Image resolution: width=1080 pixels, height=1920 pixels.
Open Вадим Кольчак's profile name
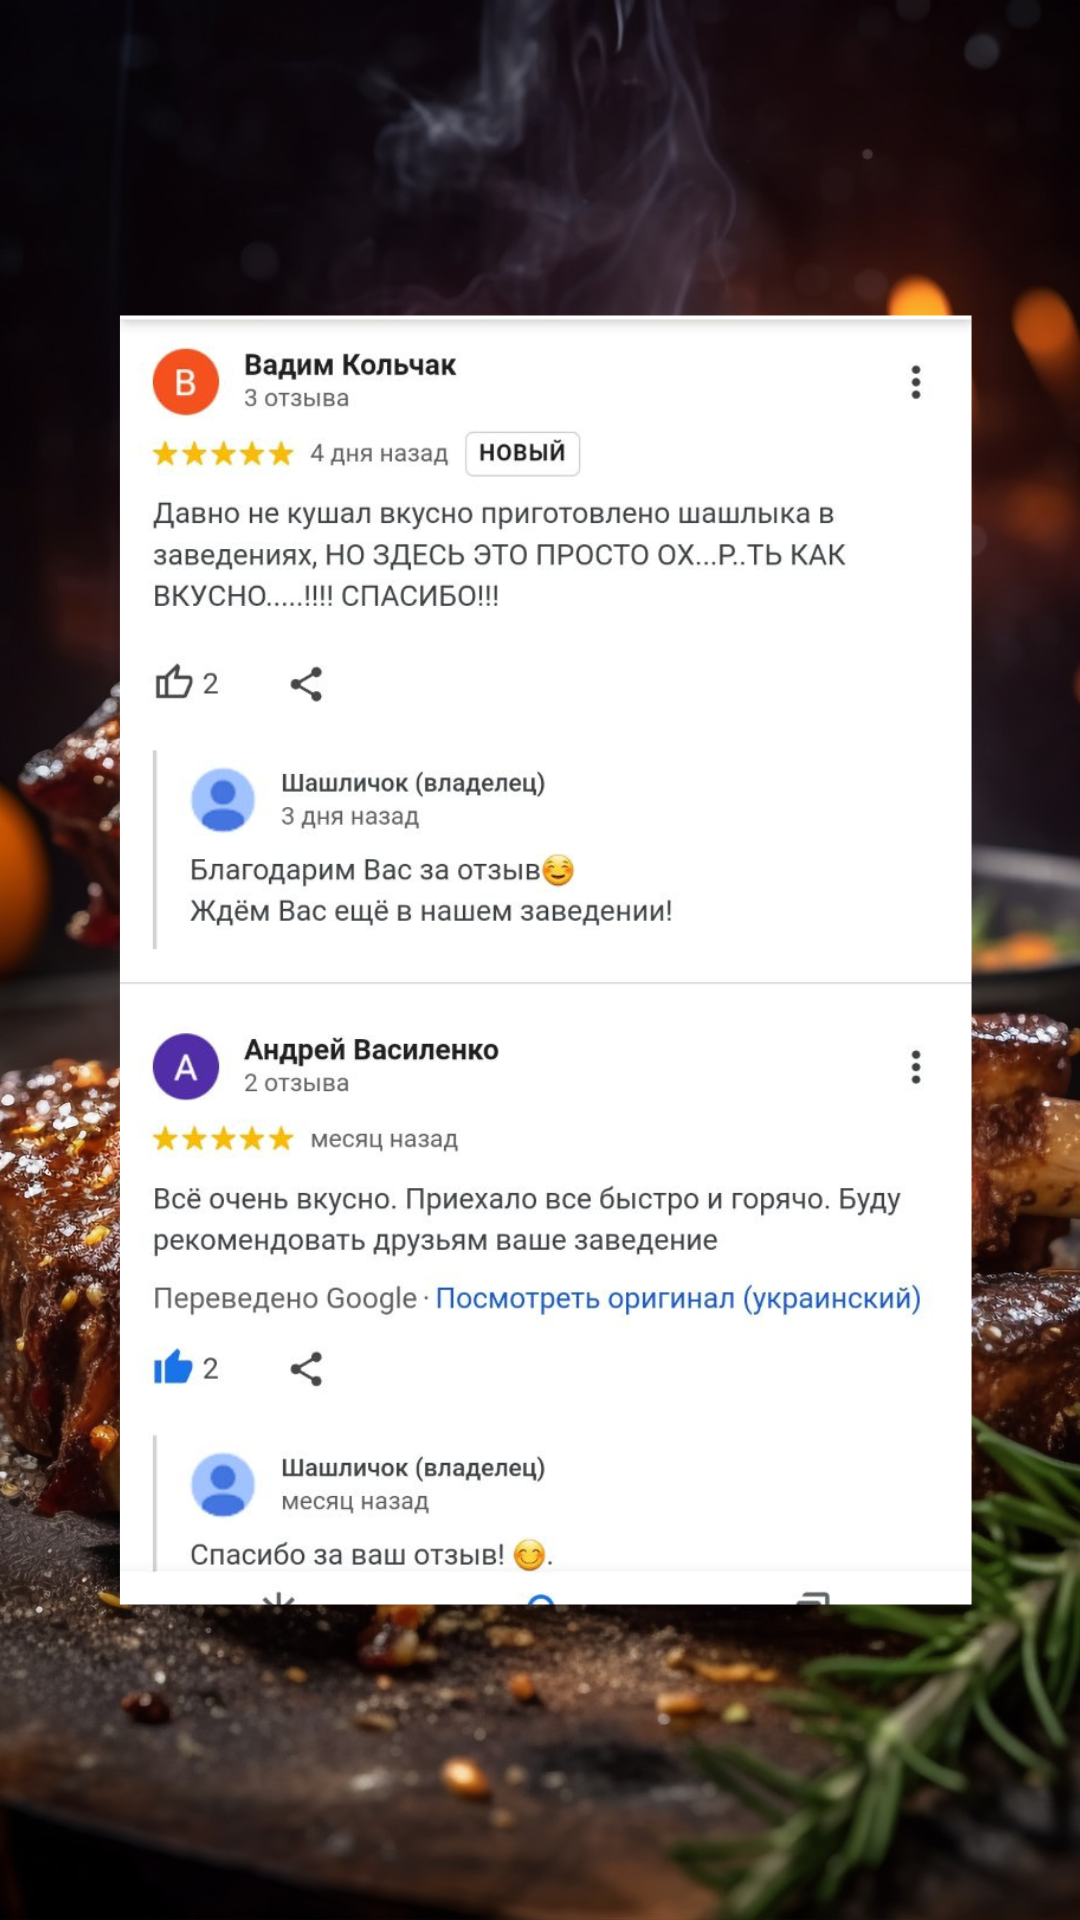coord(350,365)
